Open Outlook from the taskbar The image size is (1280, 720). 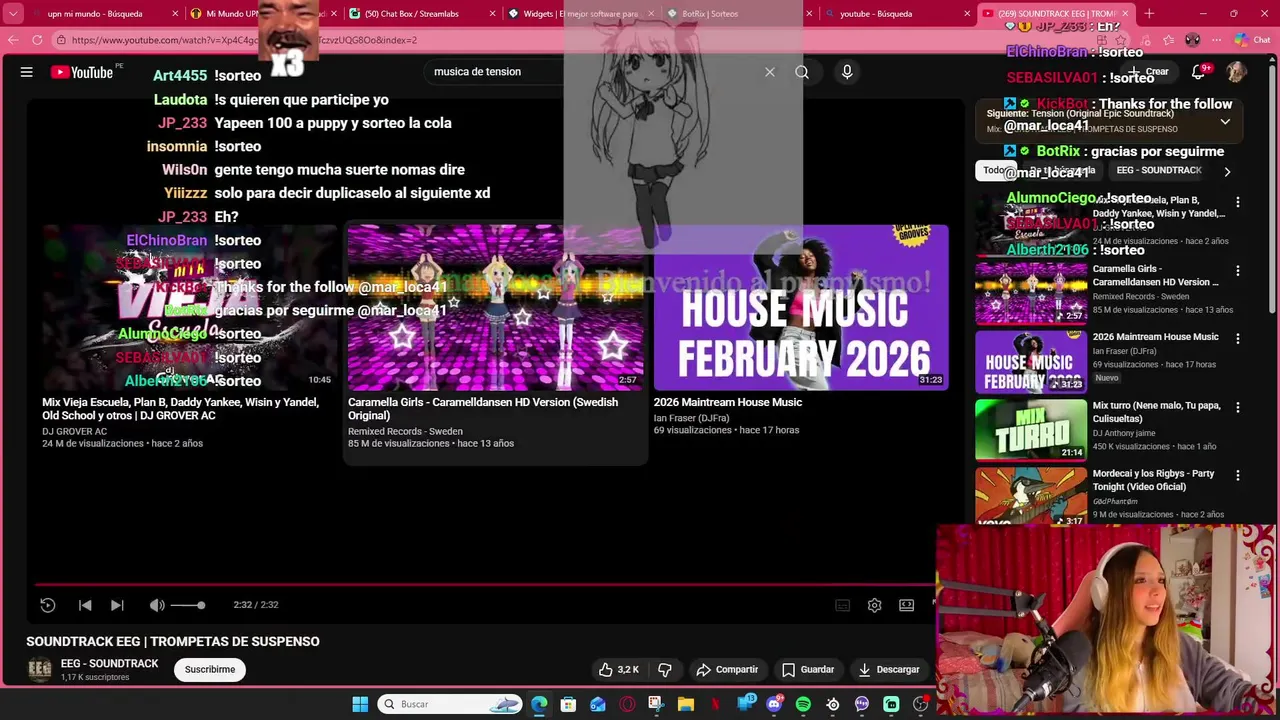[x=598, y=704]
